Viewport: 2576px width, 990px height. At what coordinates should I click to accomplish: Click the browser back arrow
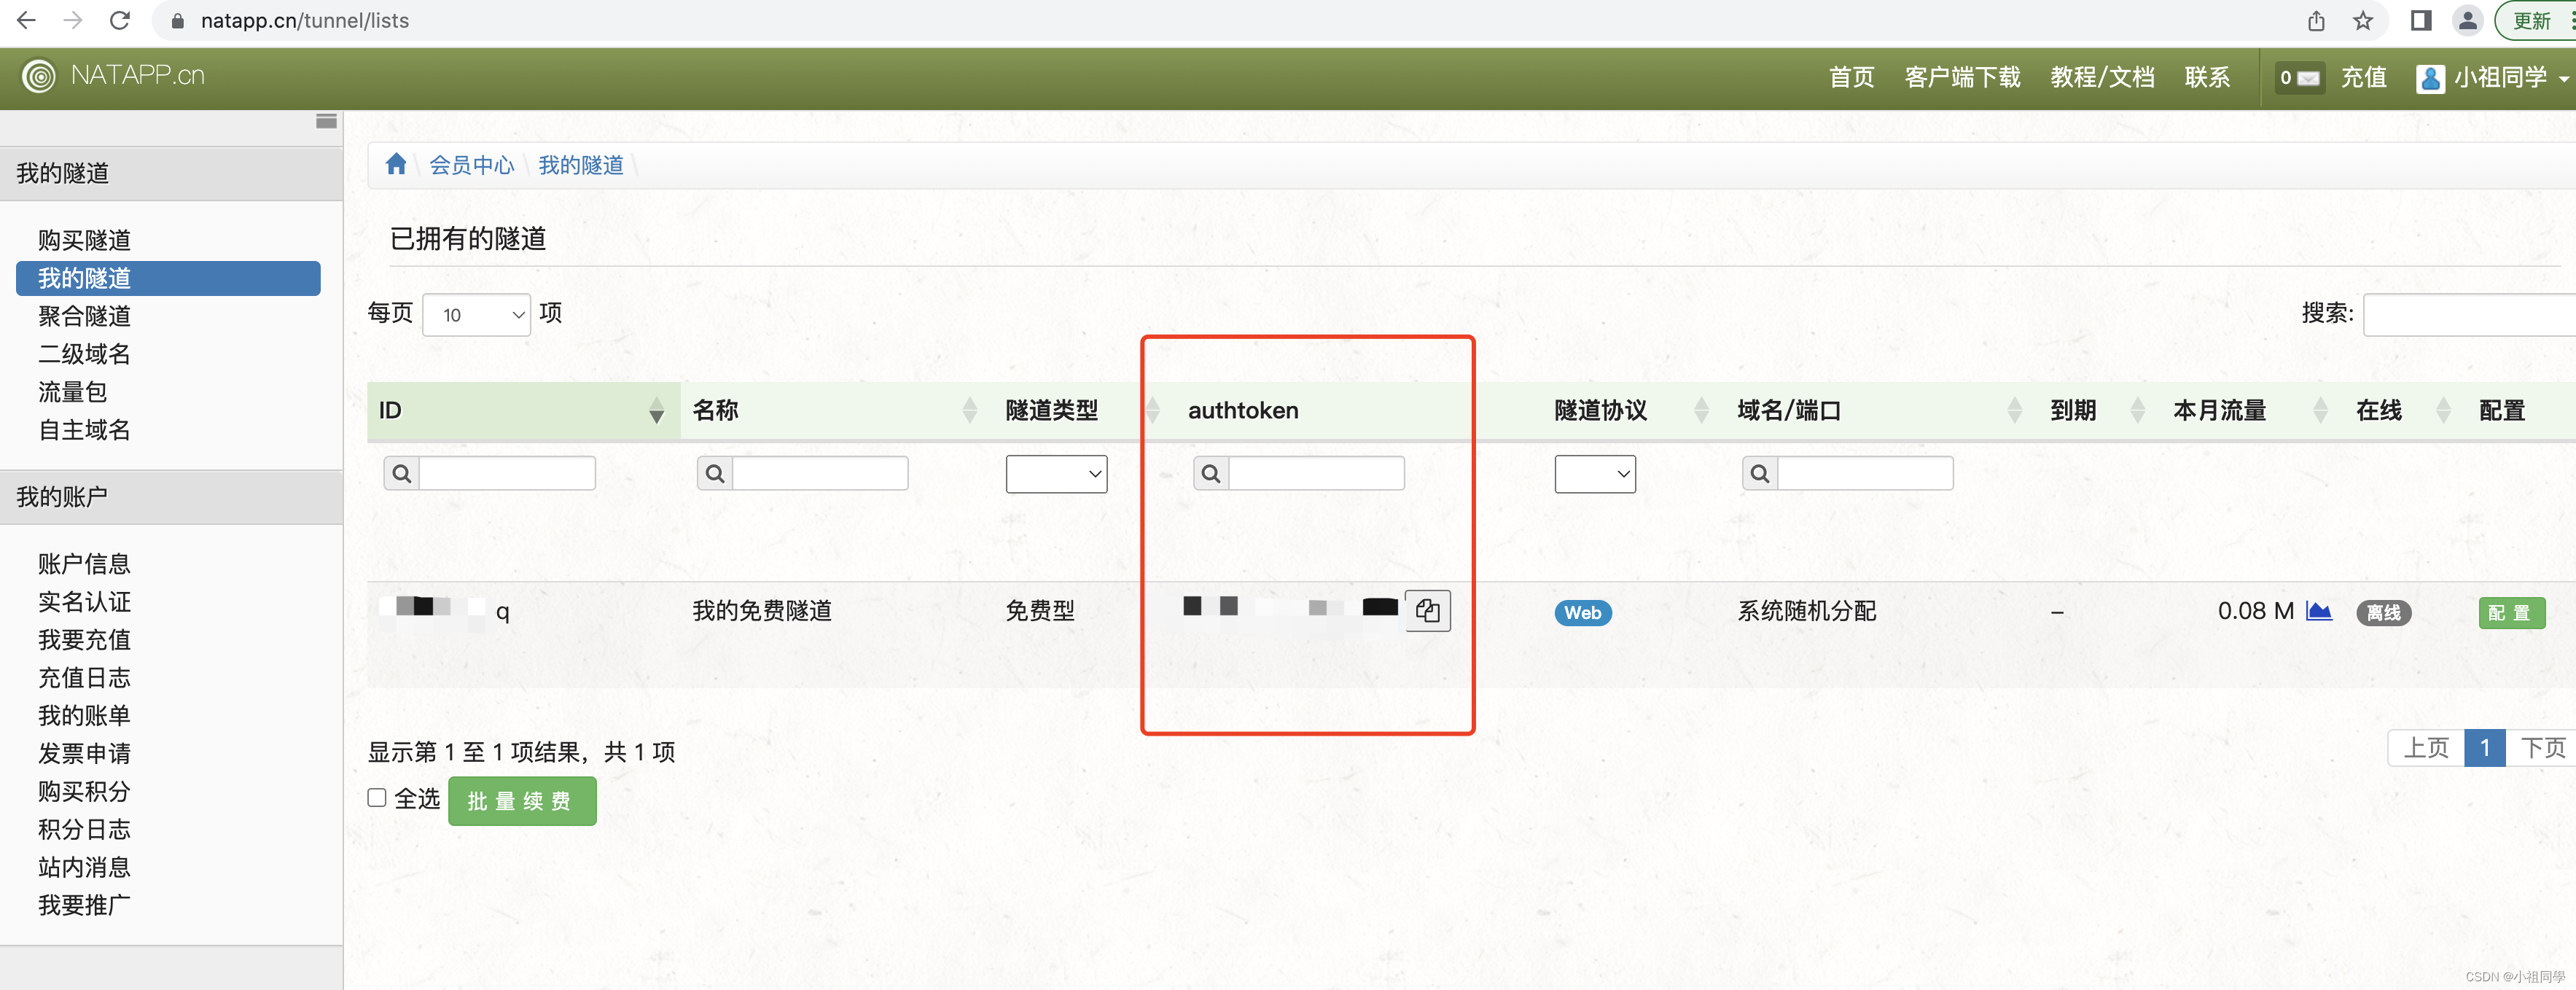[27, 20]
